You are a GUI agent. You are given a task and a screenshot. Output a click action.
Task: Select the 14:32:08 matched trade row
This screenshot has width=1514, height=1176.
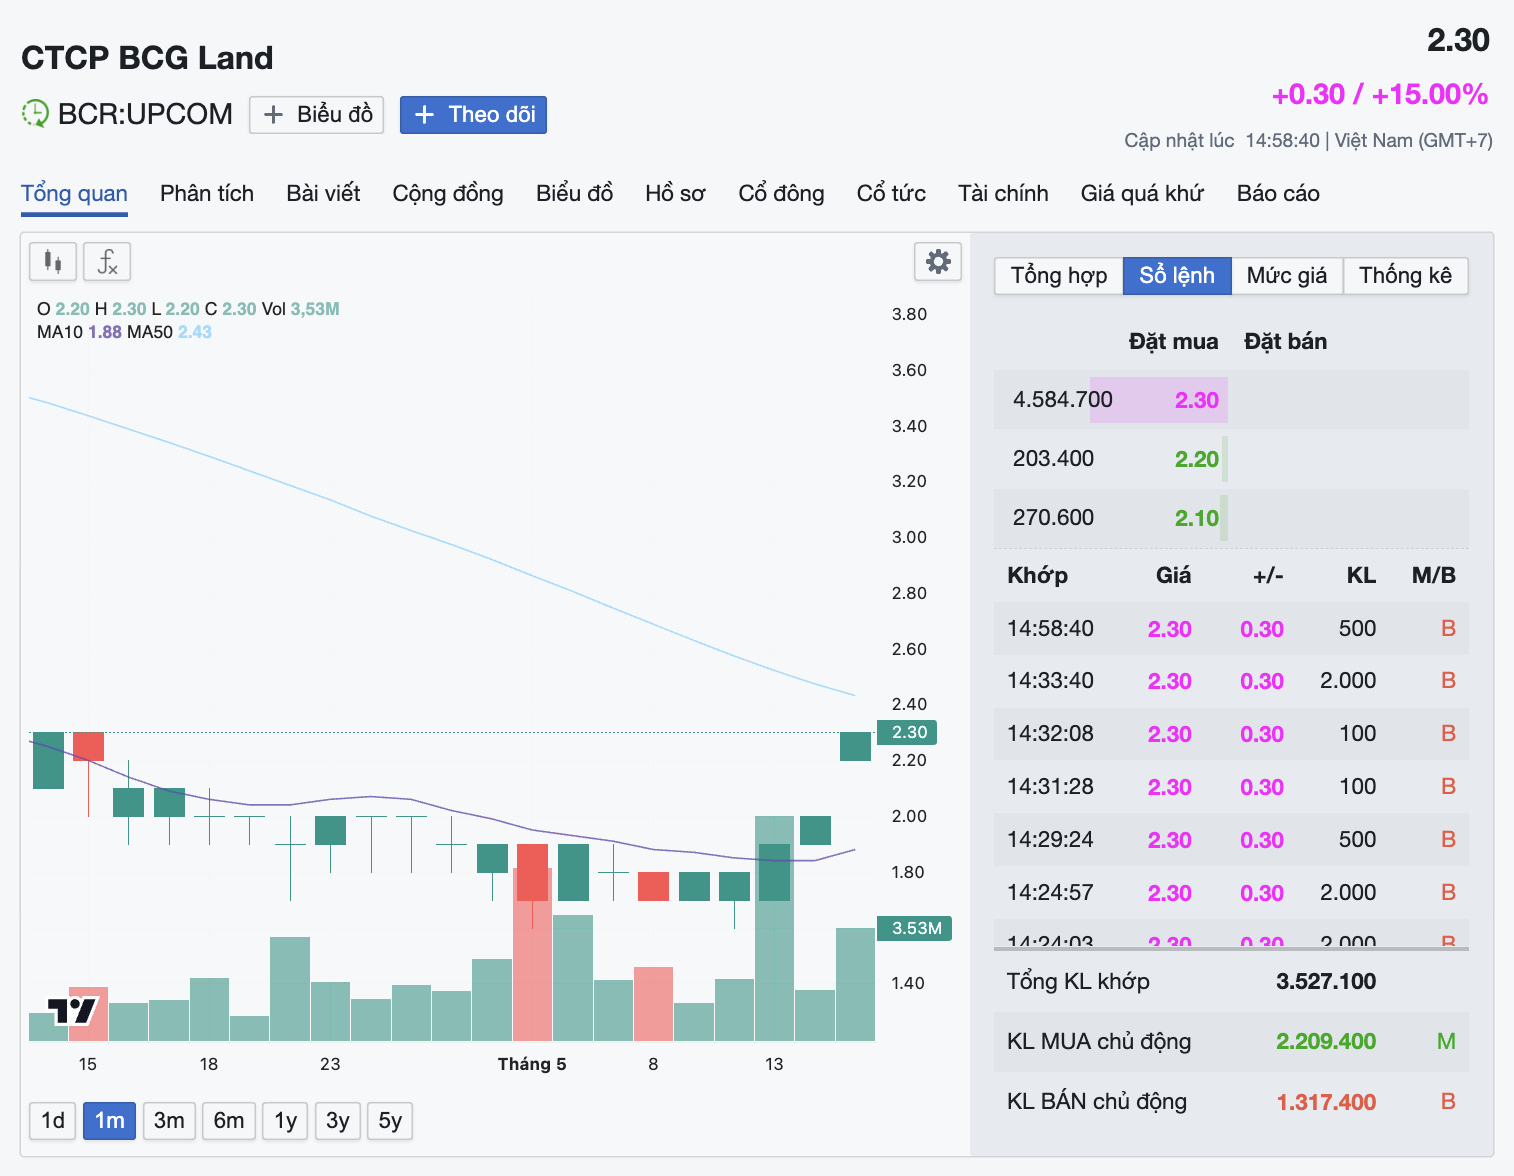(x=1231, y=734)
